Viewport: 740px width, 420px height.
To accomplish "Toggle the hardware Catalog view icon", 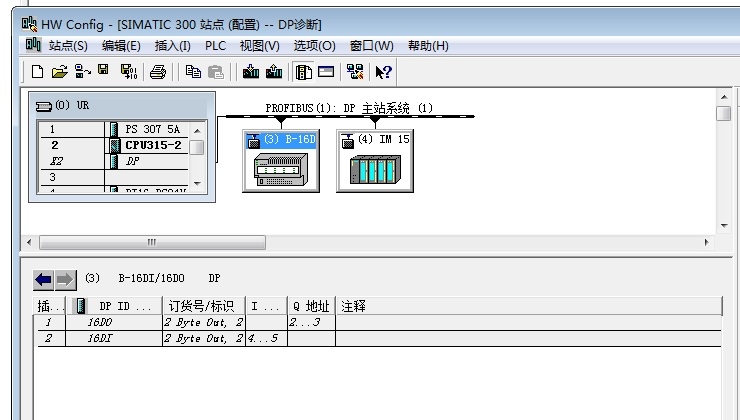I will 303,72.
